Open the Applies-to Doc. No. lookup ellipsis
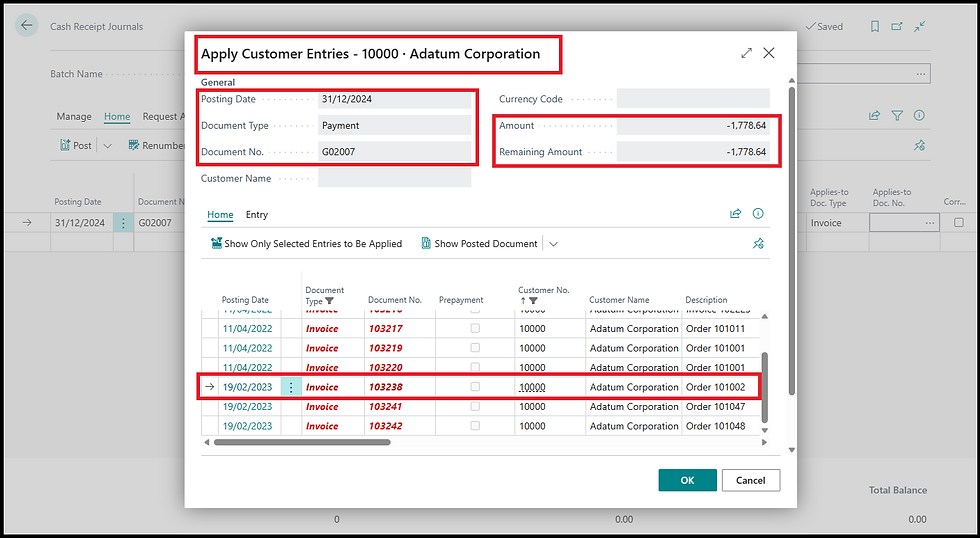This screenshot has width=980, height=538. pos(930,222)
